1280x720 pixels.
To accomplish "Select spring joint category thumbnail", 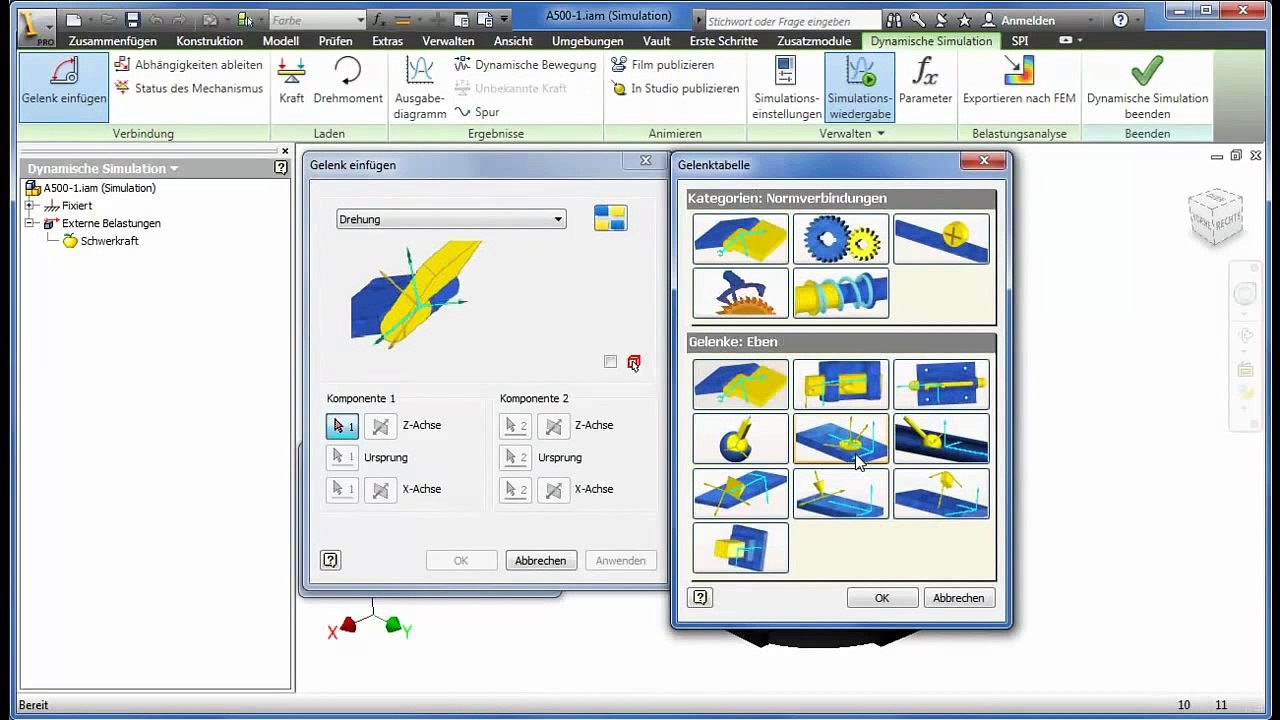I will (x=841, y=292).
